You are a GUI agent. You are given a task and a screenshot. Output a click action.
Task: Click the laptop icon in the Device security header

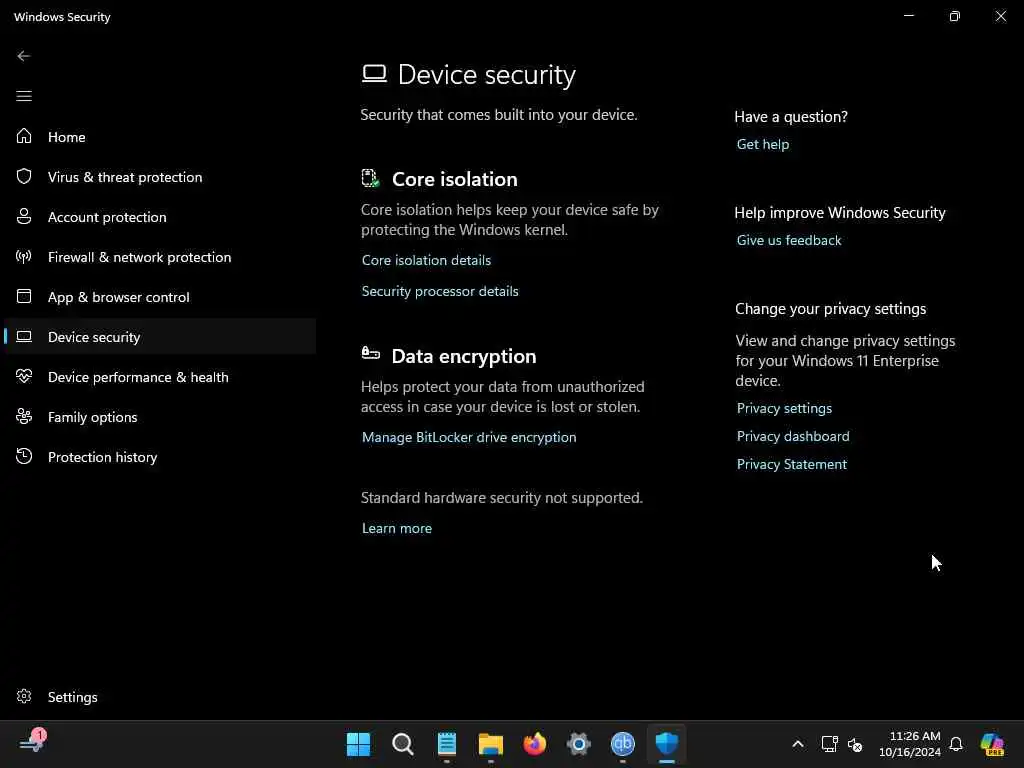(374, 73)
